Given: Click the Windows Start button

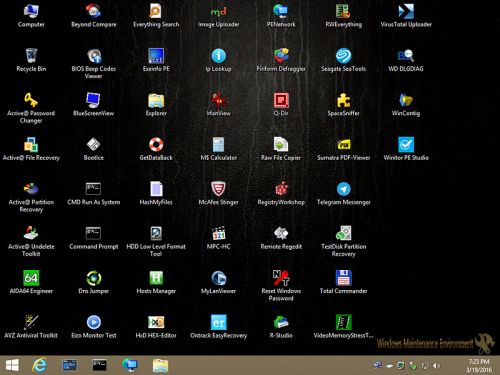Looking at the screenshot, I should (12, 366).
